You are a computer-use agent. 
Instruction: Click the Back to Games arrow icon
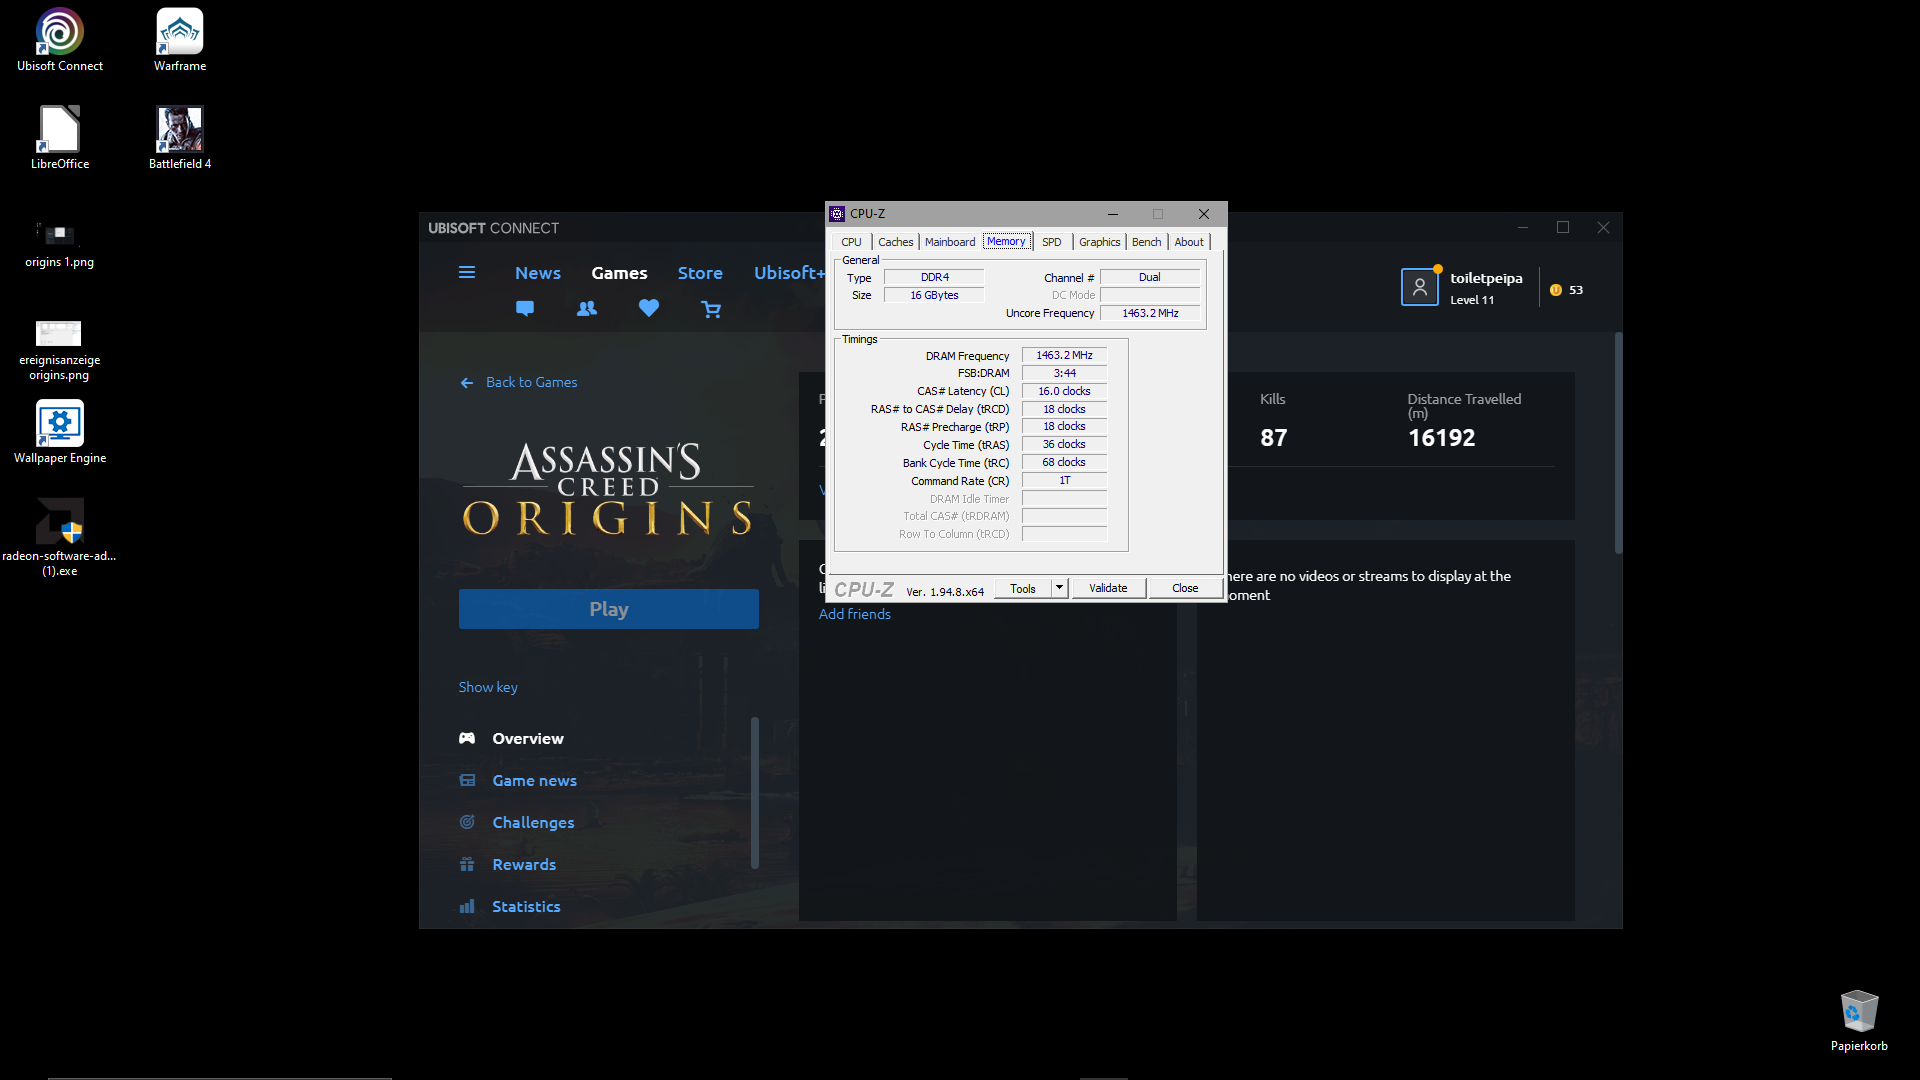pyautogui.click(x=467, y=383)
